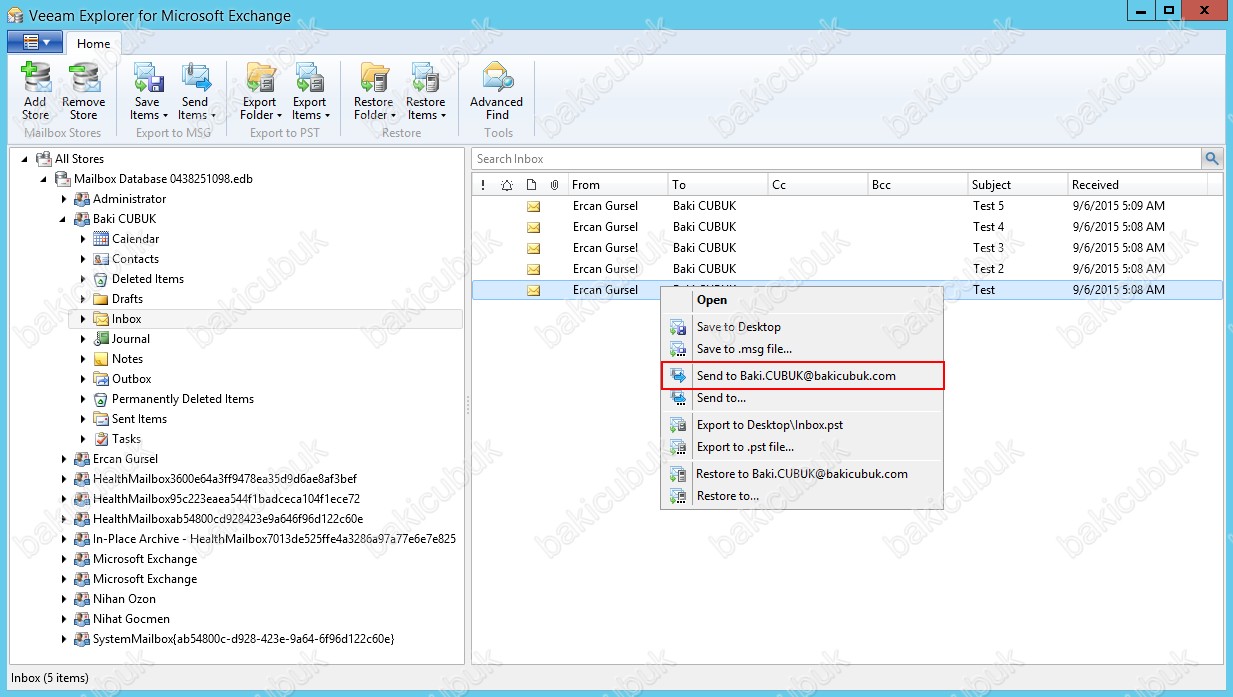The height and width of the screenshot is (697, 1233).
Task: Collapse the Mailbox Database node
Action: point(44,179)
